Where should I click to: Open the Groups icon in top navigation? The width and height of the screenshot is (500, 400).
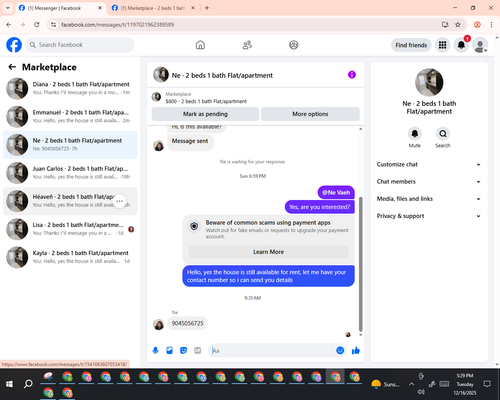click(x=294, y=45)
